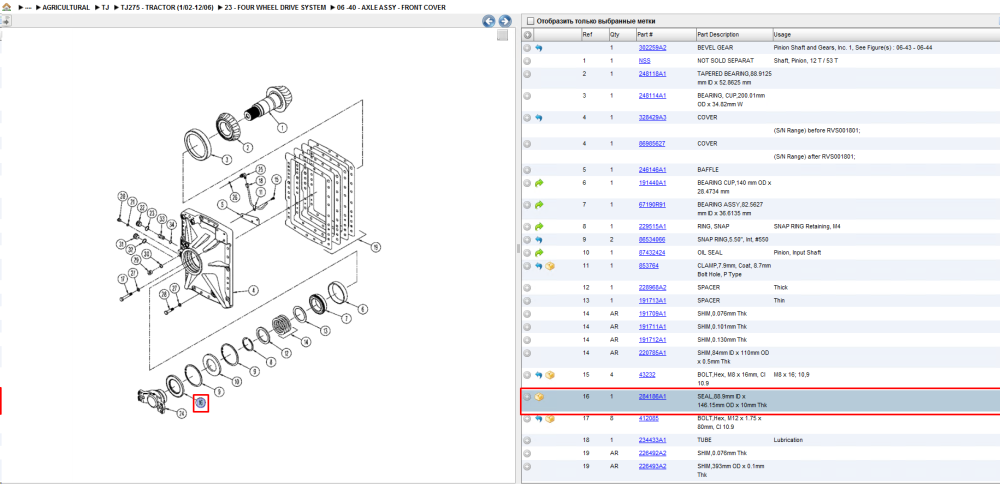Open part link 284186A1
The image size is (1000, 484).
tap(652, 397)
